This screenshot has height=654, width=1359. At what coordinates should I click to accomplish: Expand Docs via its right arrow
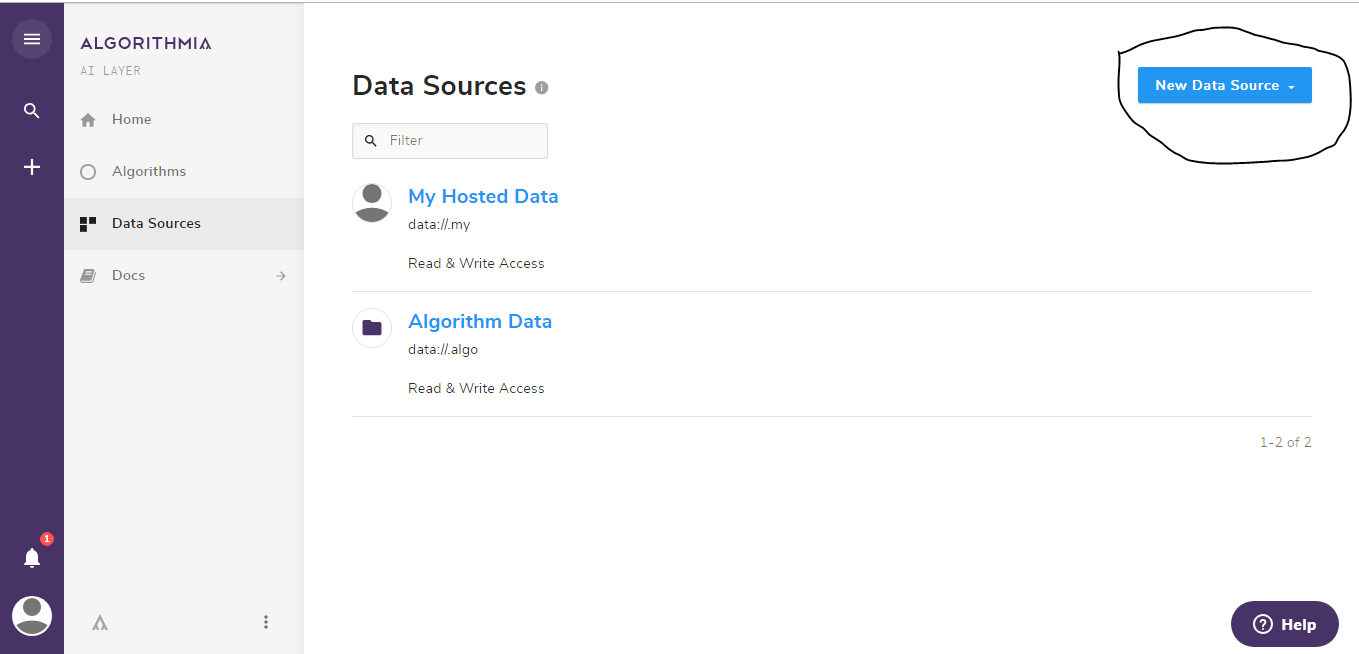(280, 274)
